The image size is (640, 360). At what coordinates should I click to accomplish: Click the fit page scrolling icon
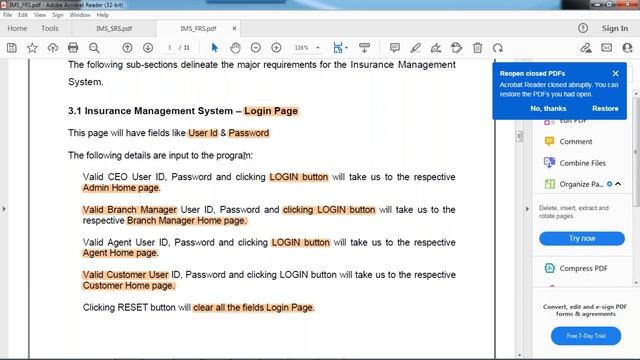[x=338, y=48]
